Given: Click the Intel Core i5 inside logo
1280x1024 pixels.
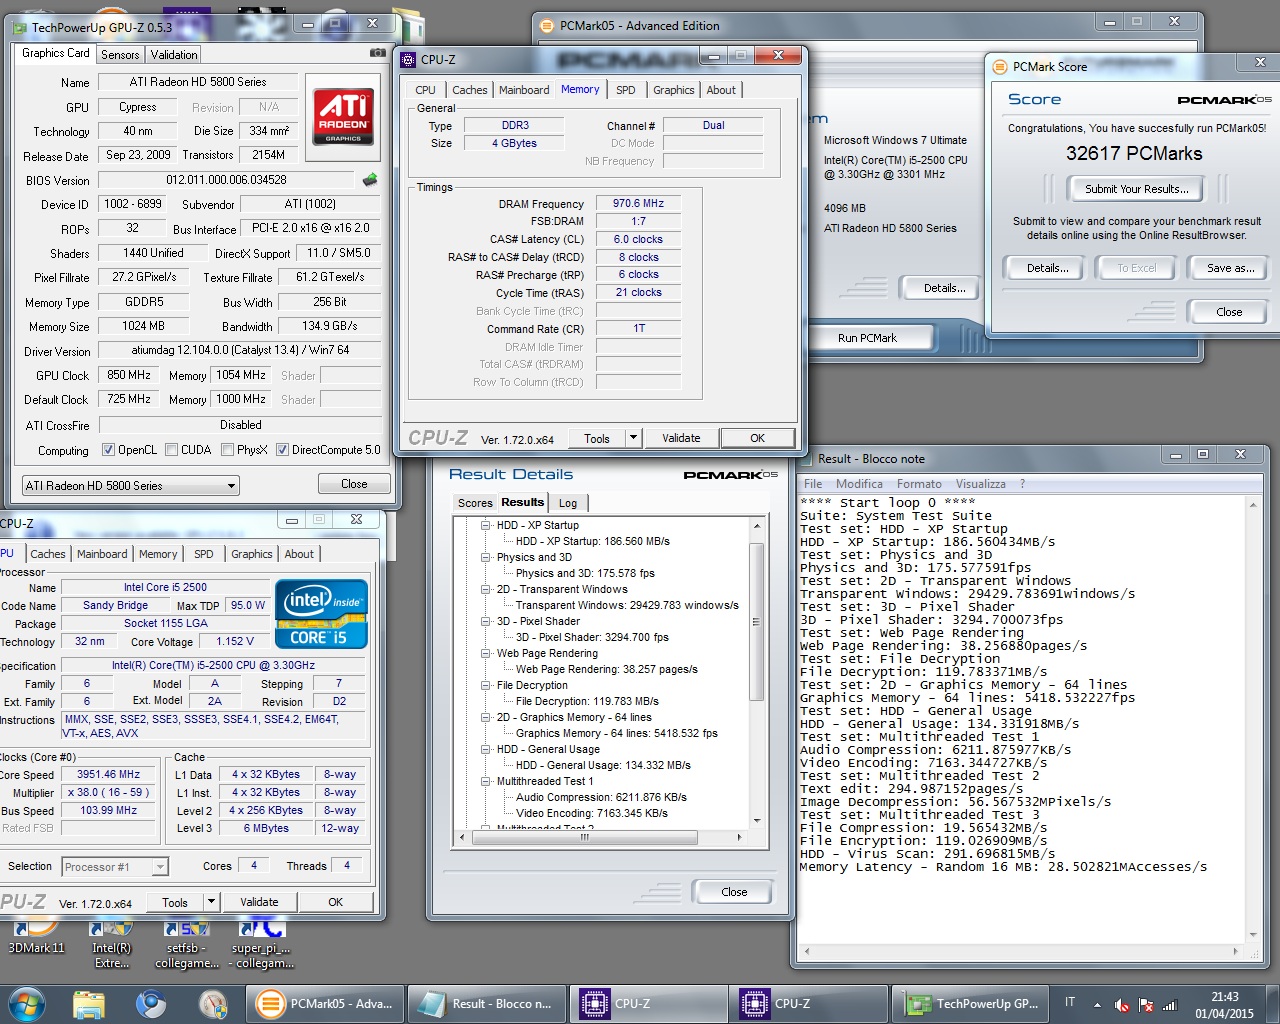Looking at the screenshot, I should click(321, 614).
